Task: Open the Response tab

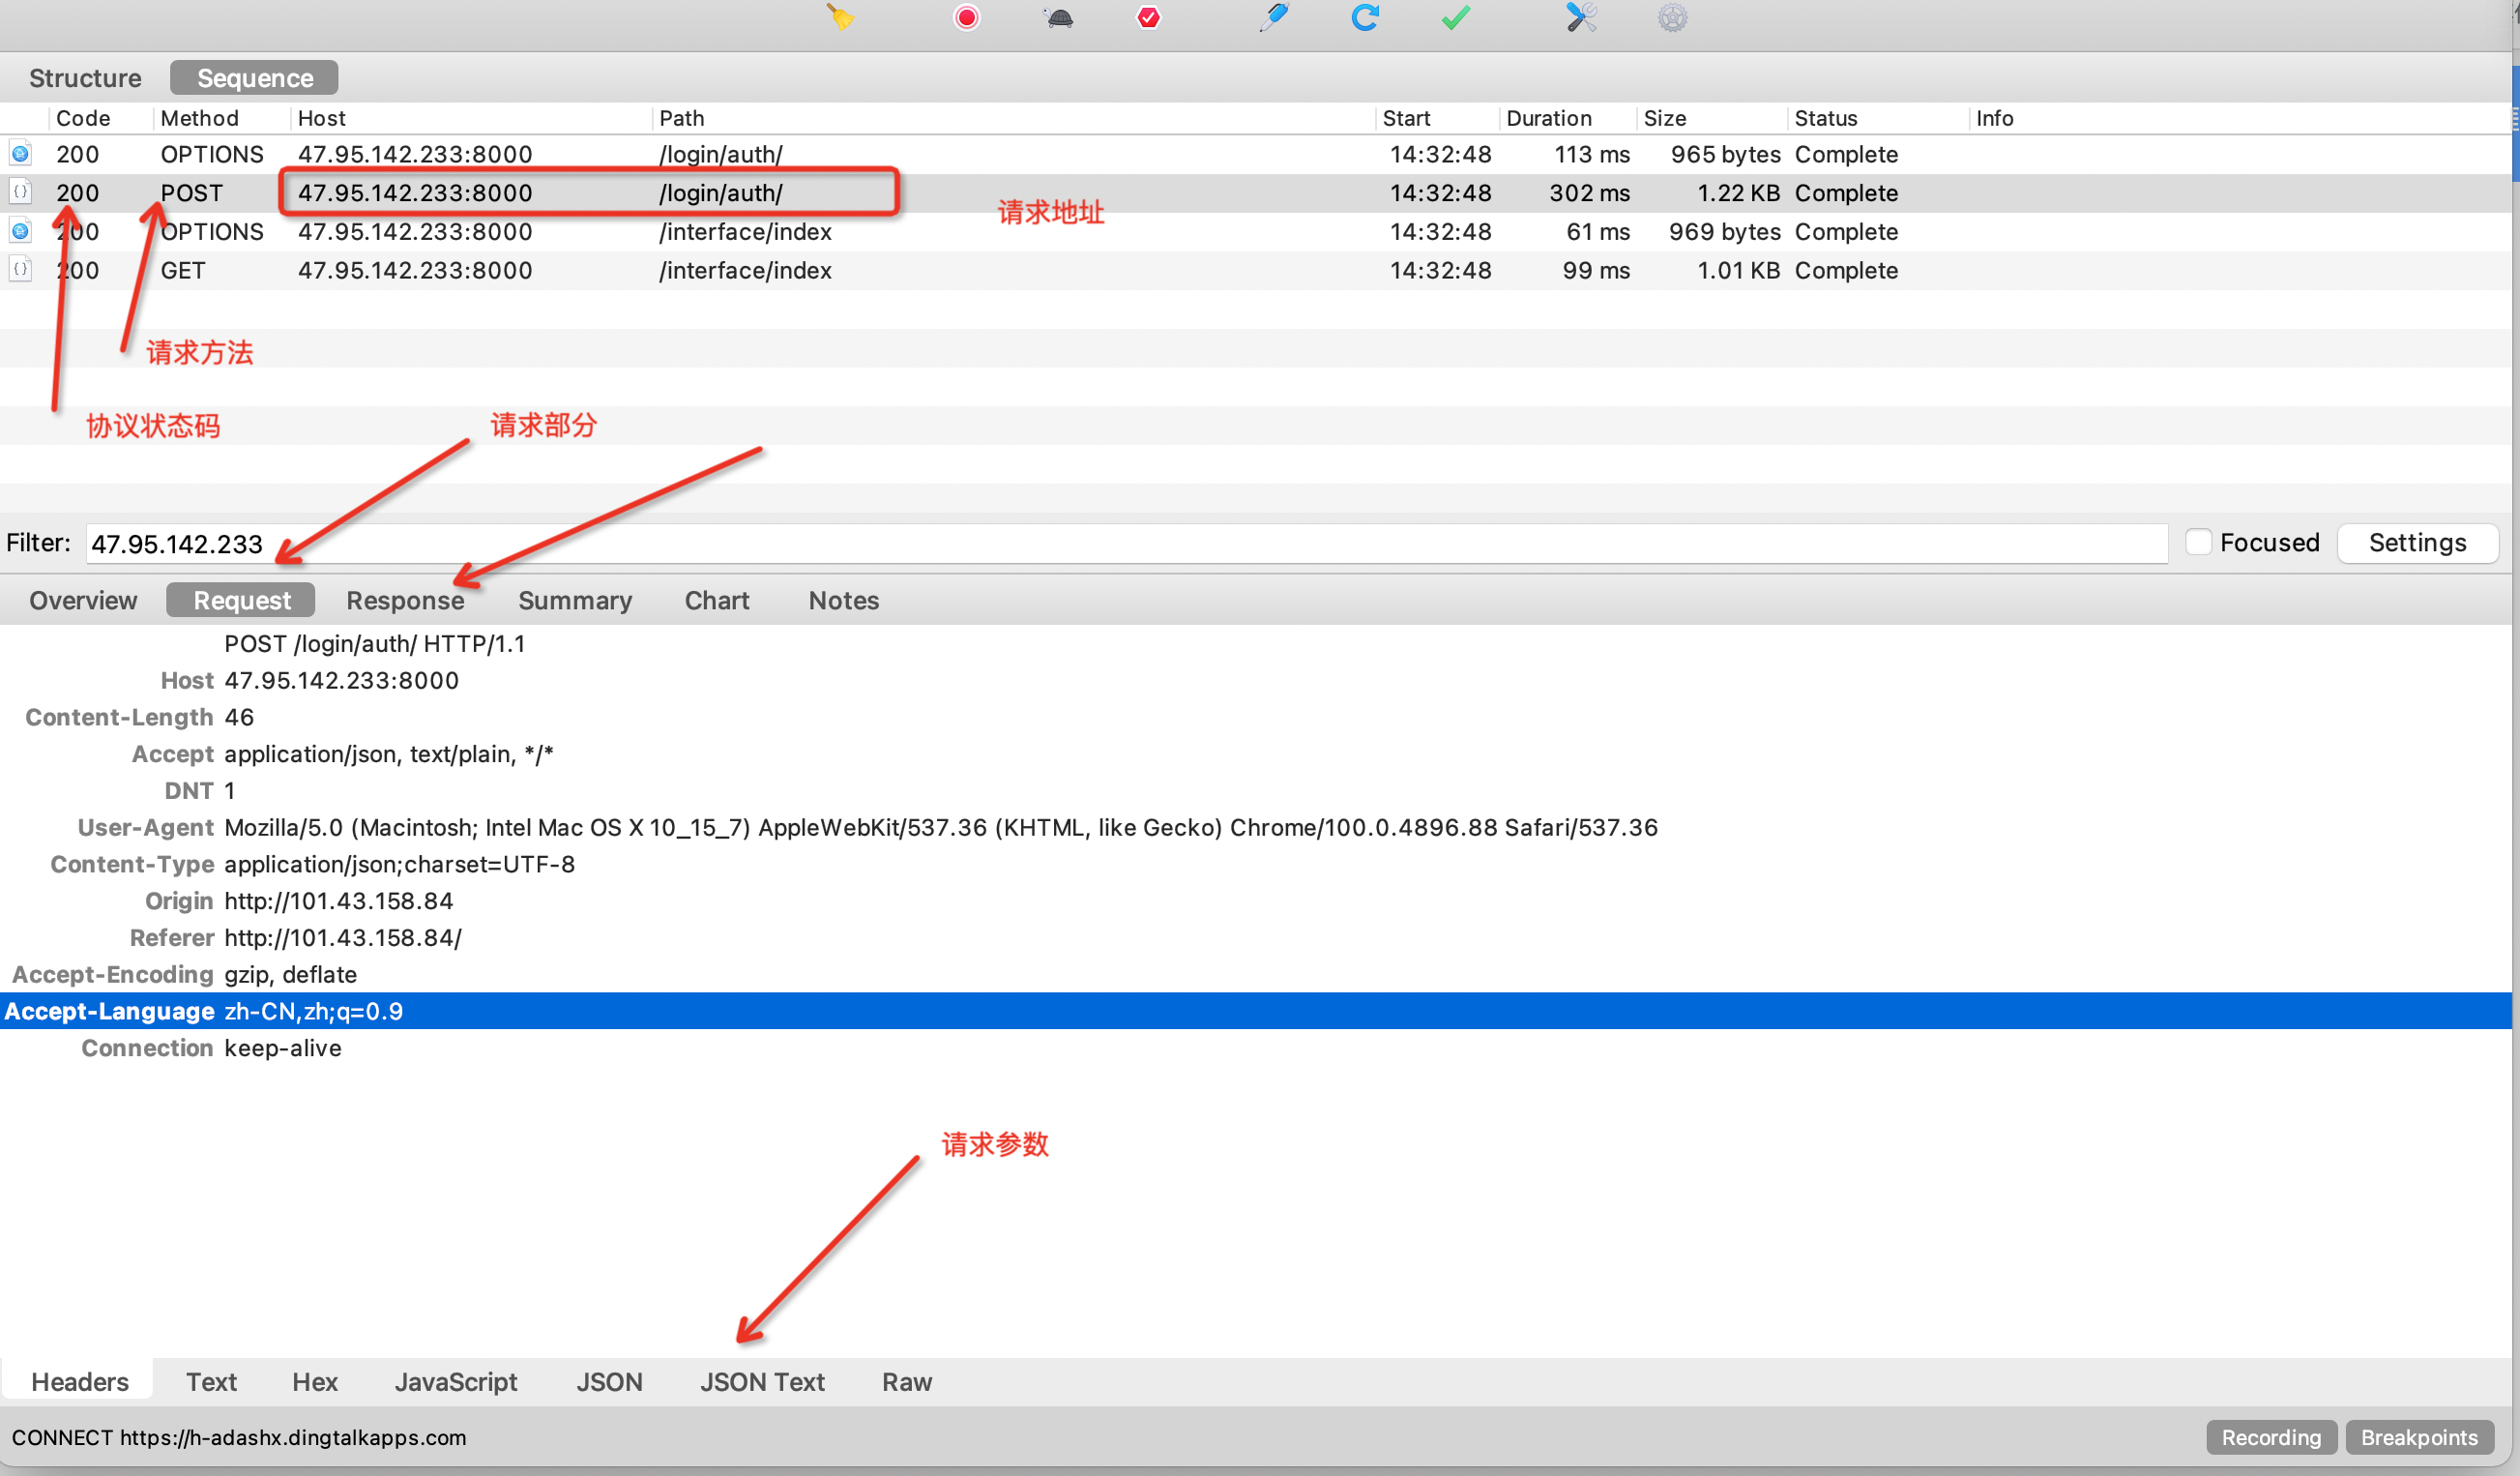Action: 405,600
